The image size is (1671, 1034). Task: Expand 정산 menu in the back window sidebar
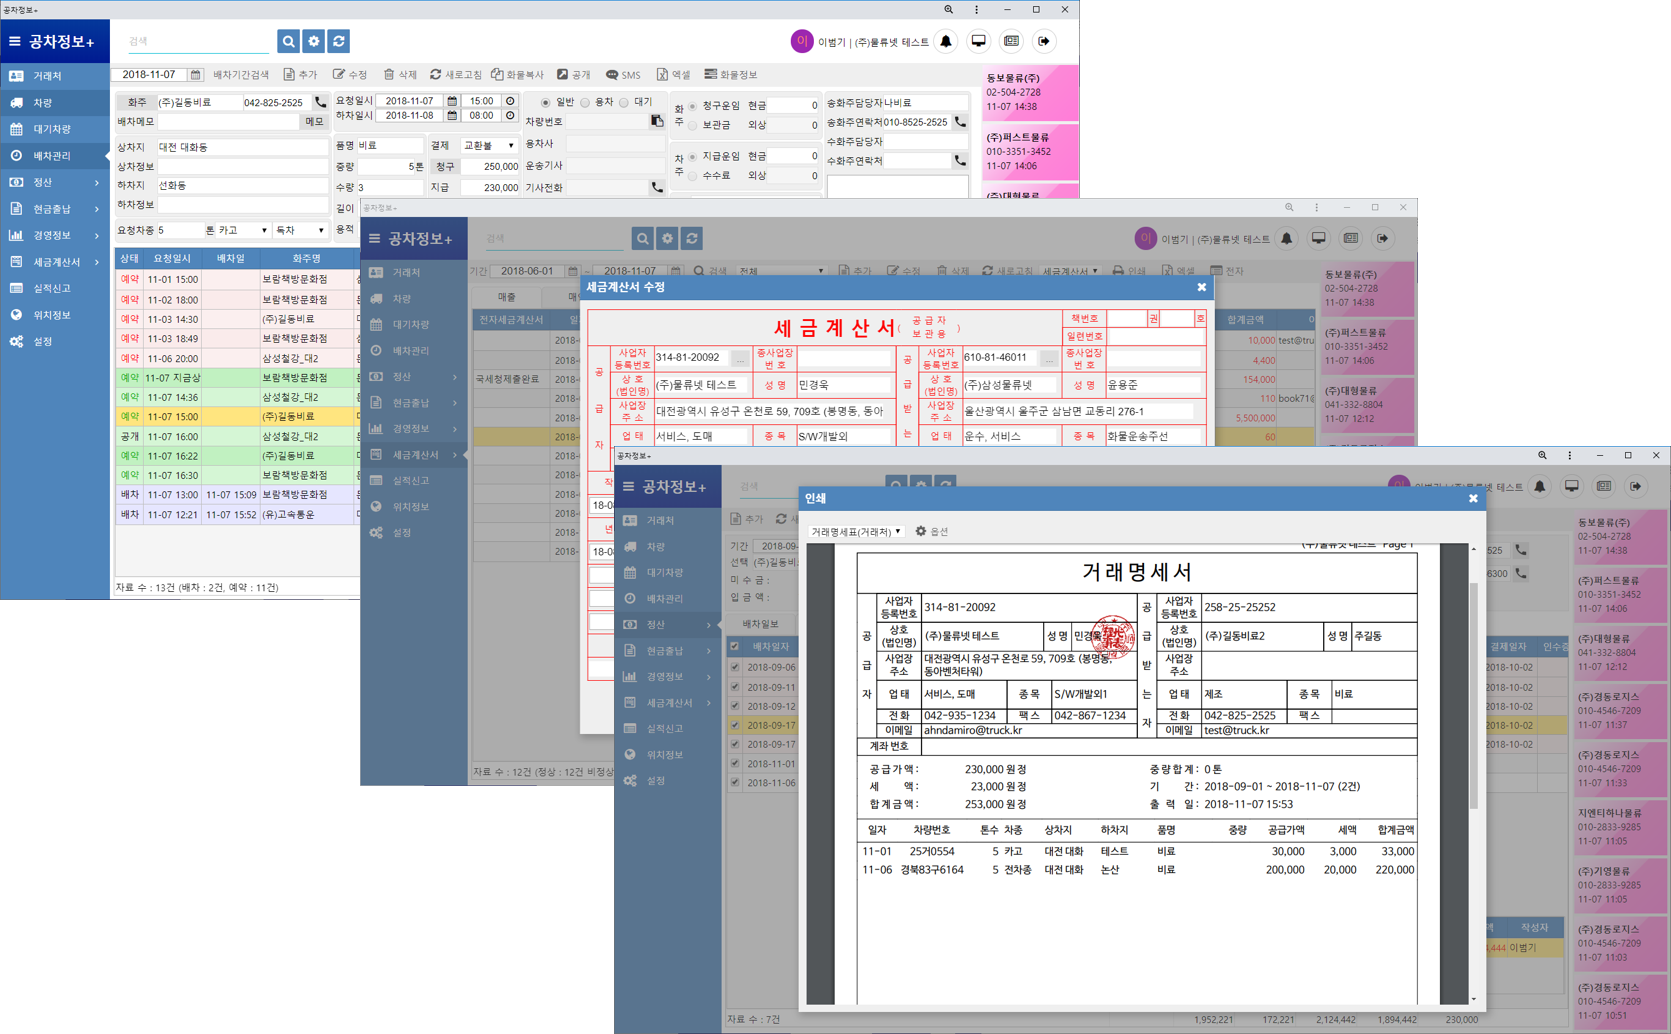55,182
